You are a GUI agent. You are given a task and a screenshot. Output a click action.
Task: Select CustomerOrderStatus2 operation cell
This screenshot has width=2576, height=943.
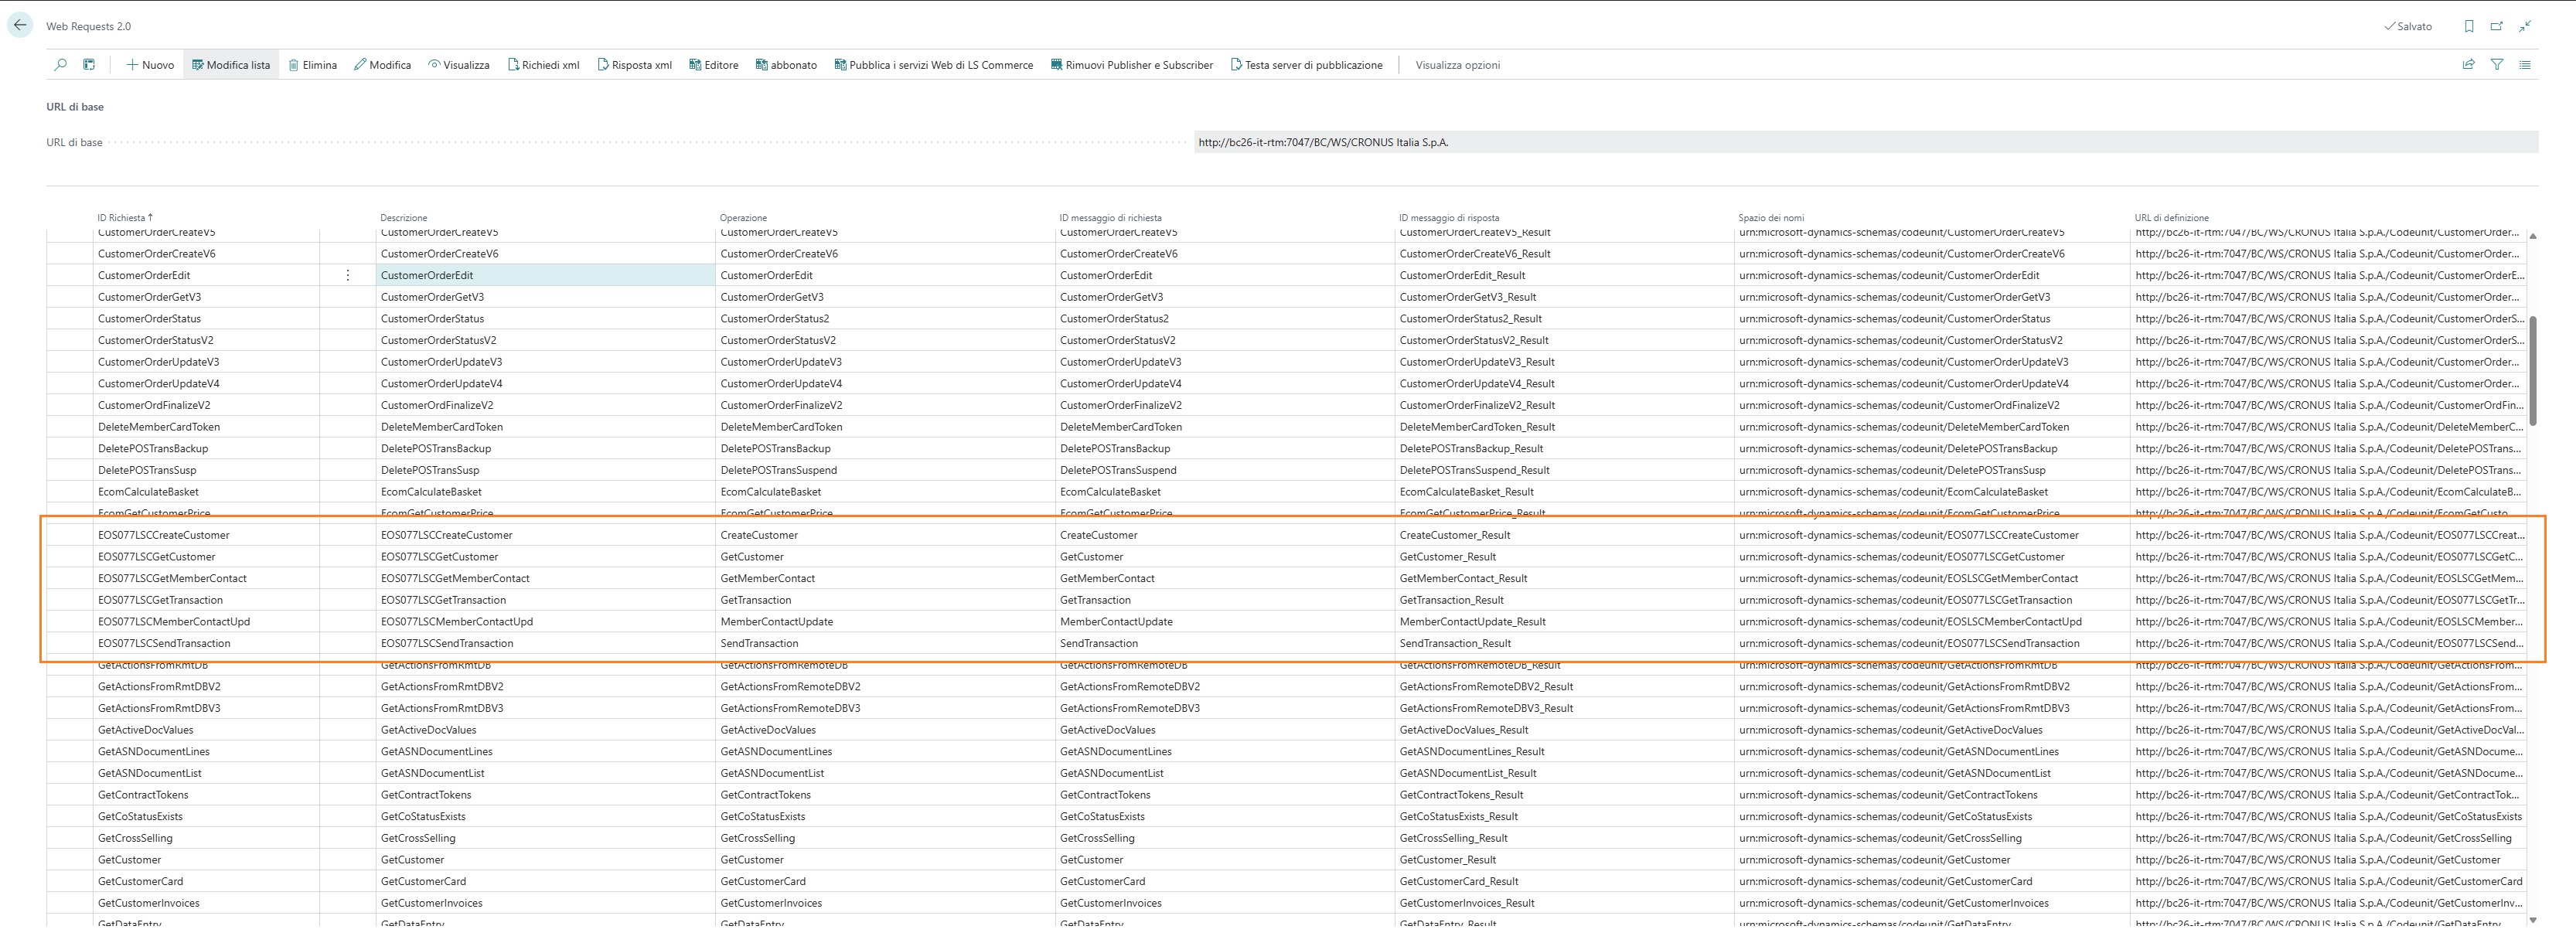point(885,319)
